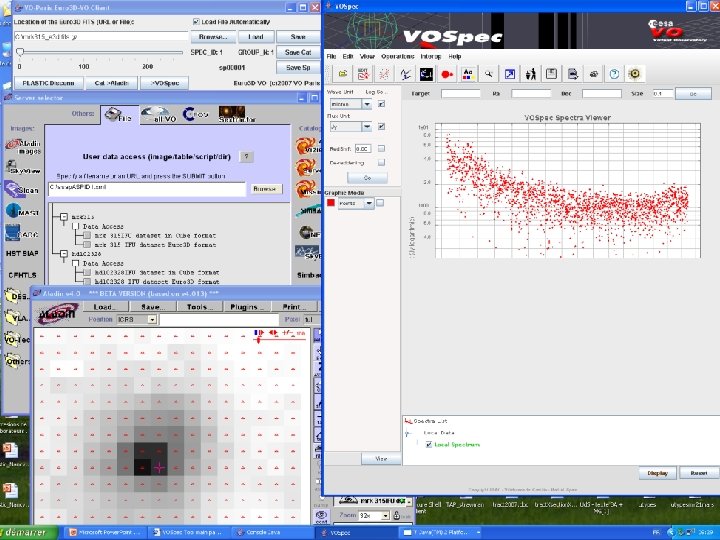Toggle Flux Unit log scale checkbox

[381, 126]
